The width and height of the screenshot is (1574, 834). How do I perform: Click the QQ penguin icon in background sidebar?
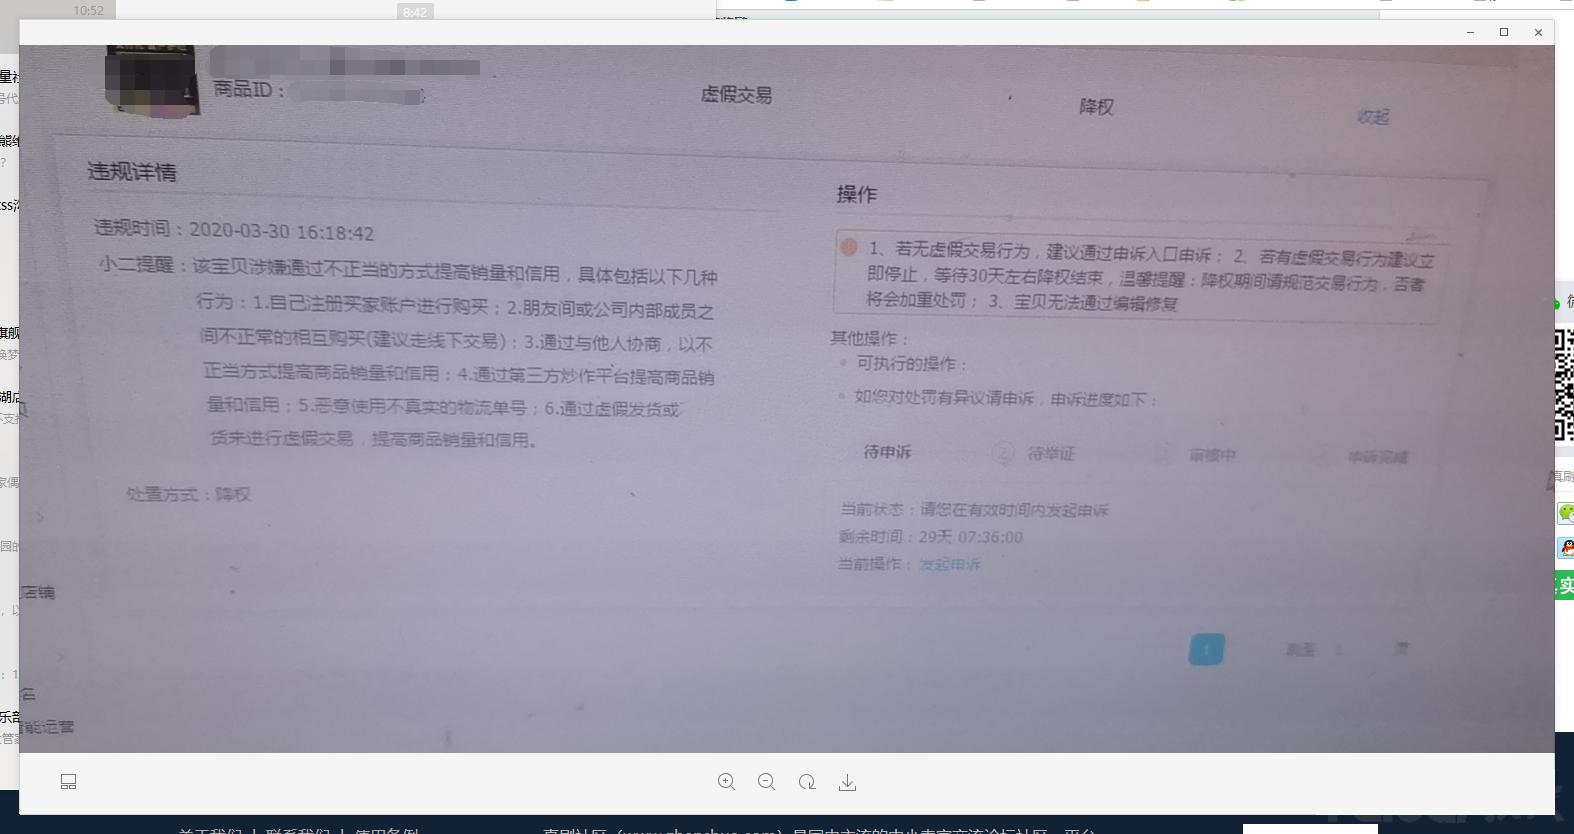coord(1566,548)
